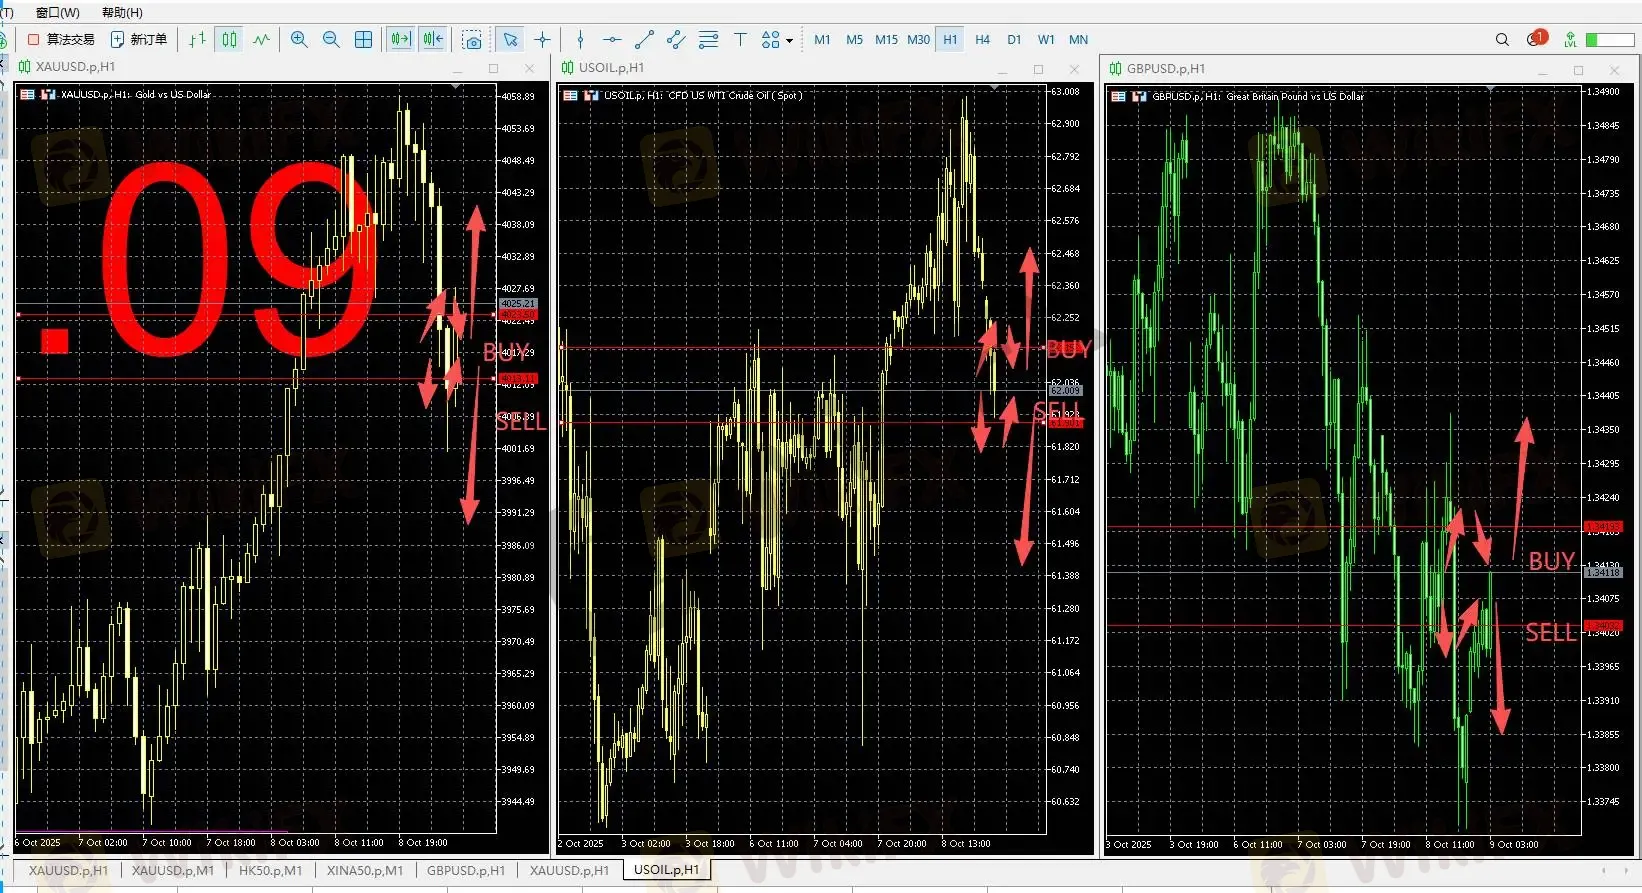1642x893 pixels.
Task: Click the 63.008 price on USOIL scale
Action: click(1065, 92)
